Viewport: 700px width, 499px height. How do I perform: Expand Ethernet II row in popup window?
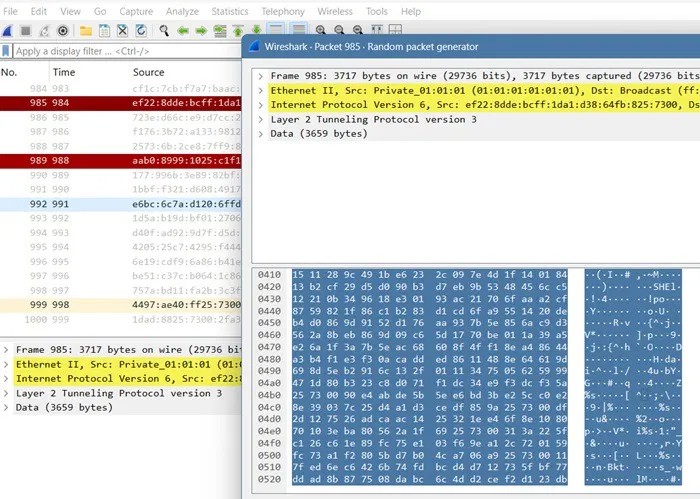(260, 90)
